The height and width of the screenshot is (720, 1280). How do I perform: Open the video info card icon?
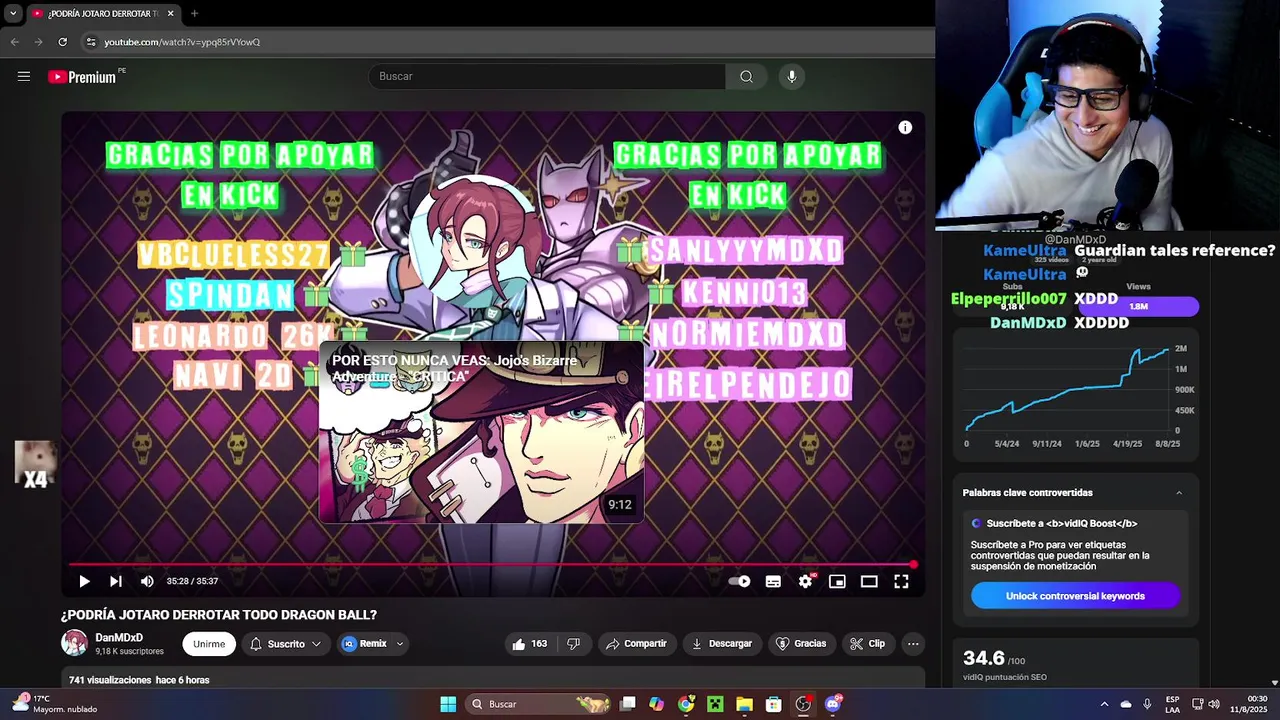click(905, 128)
